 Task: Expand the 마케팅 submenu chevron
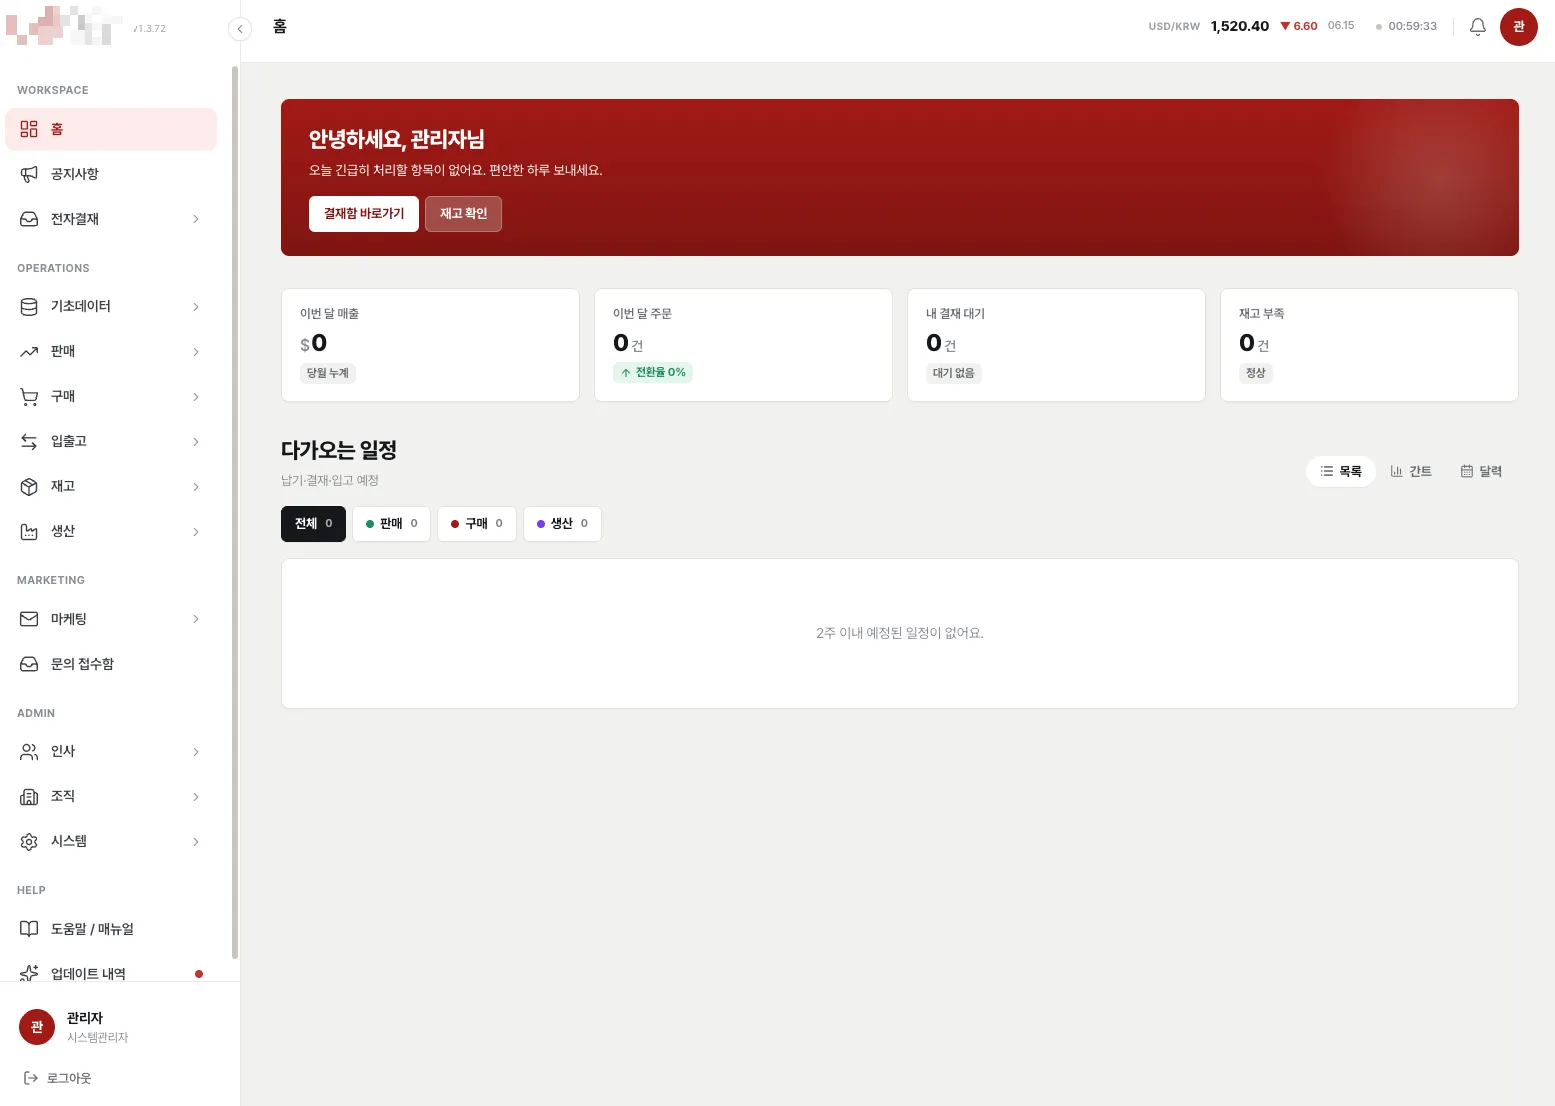[x=196, y=619]
